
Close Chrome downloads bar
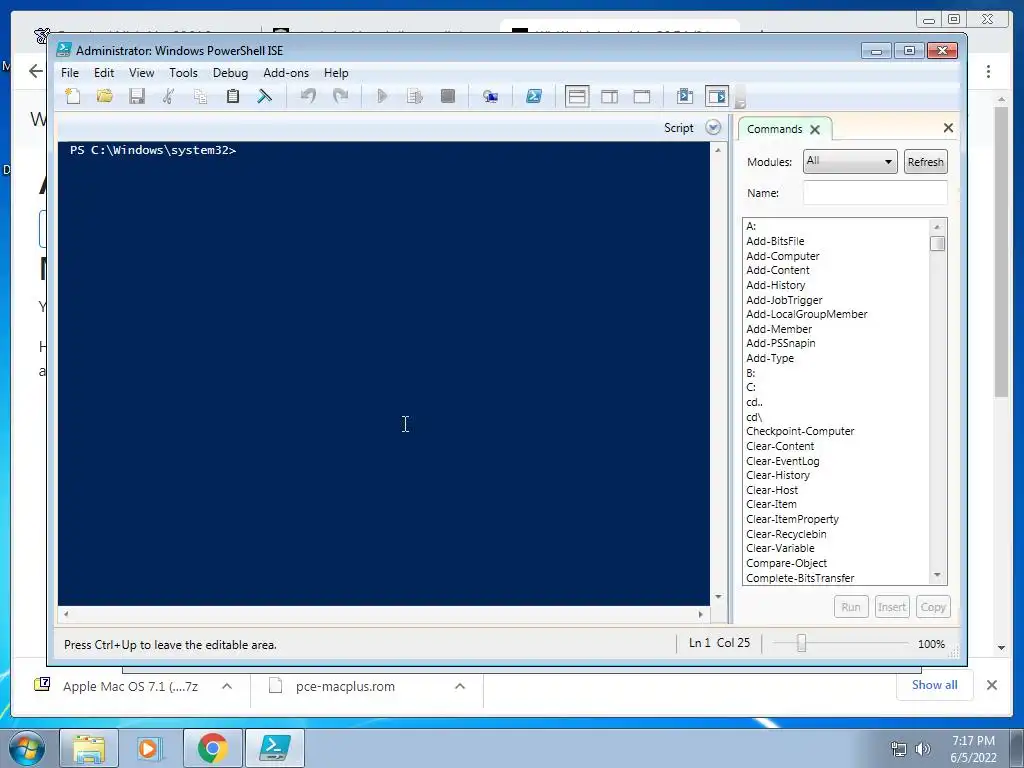991,685
